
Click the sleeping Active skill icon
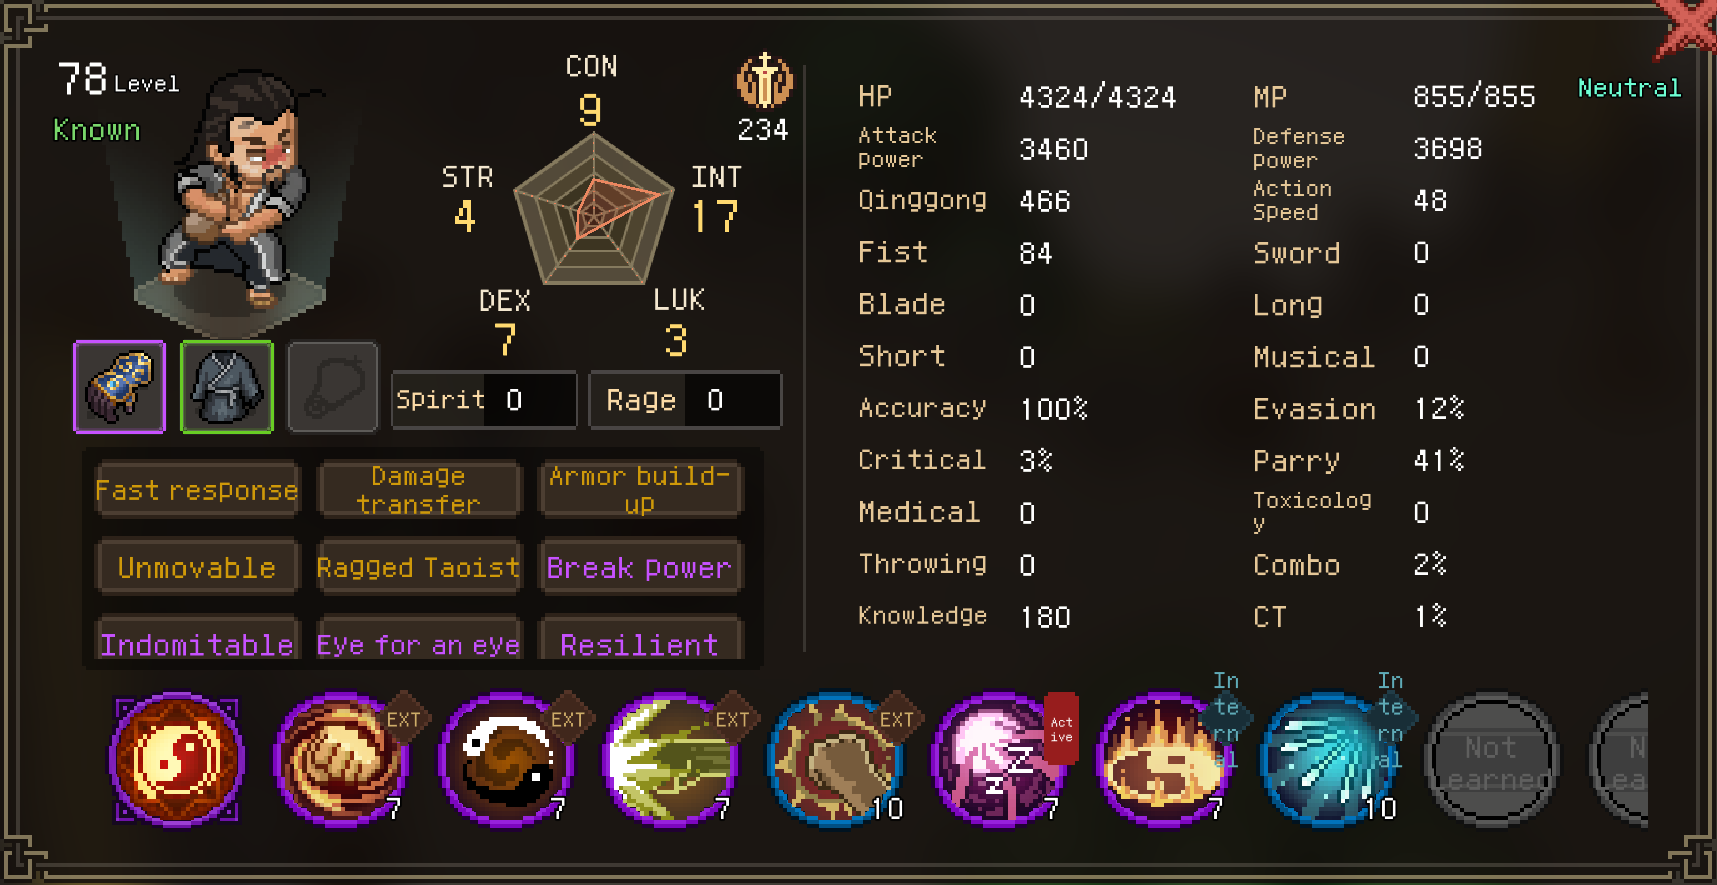(998, 759)
